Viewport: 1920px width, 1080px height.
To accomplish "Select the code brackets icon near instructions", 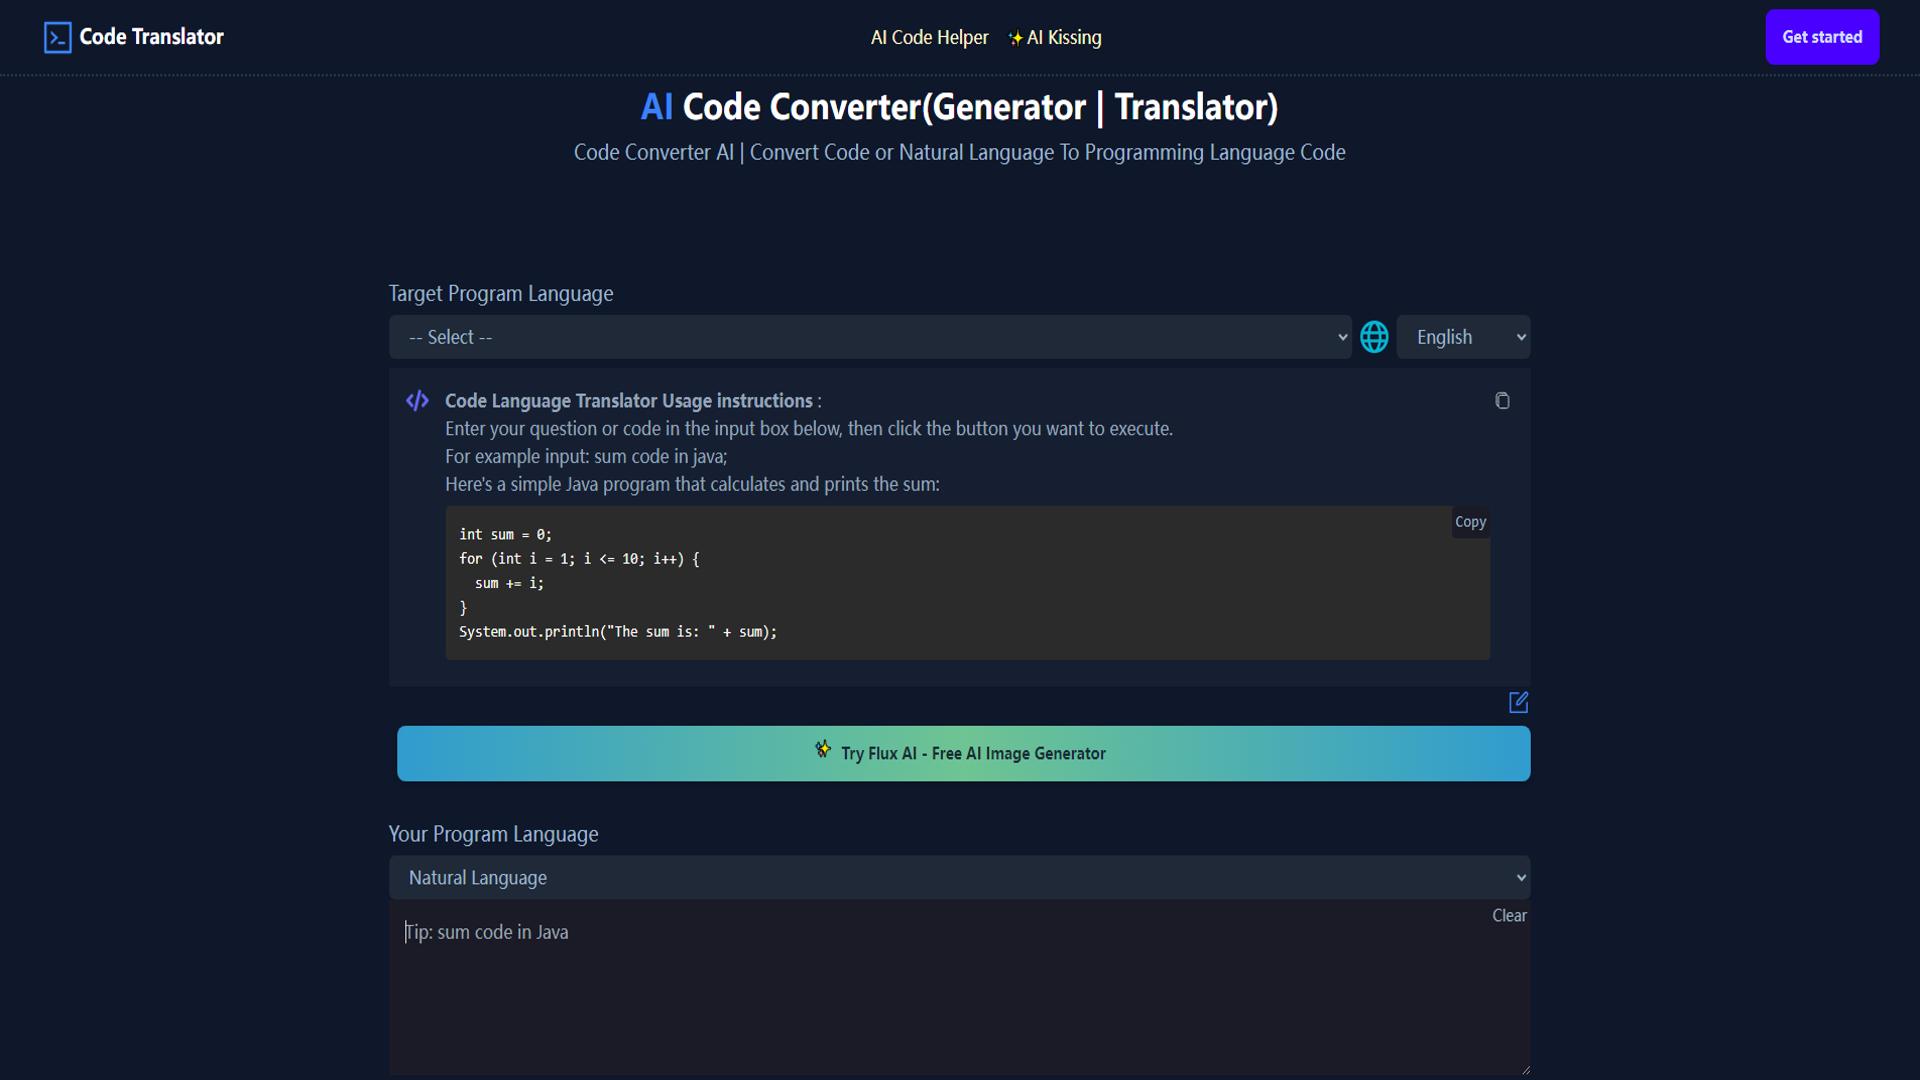I will coord(417,400).
